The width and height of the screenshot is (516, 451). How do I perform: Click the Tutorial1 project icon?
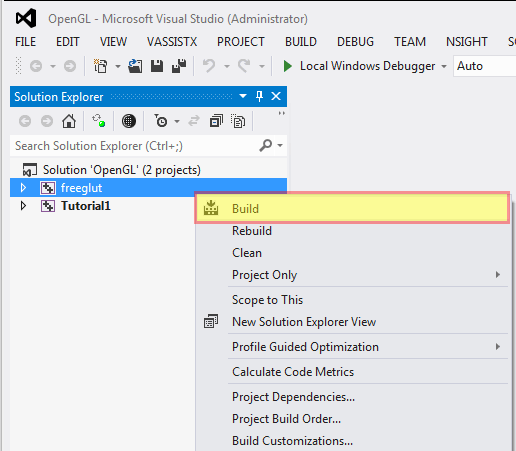tap(48, 206)
